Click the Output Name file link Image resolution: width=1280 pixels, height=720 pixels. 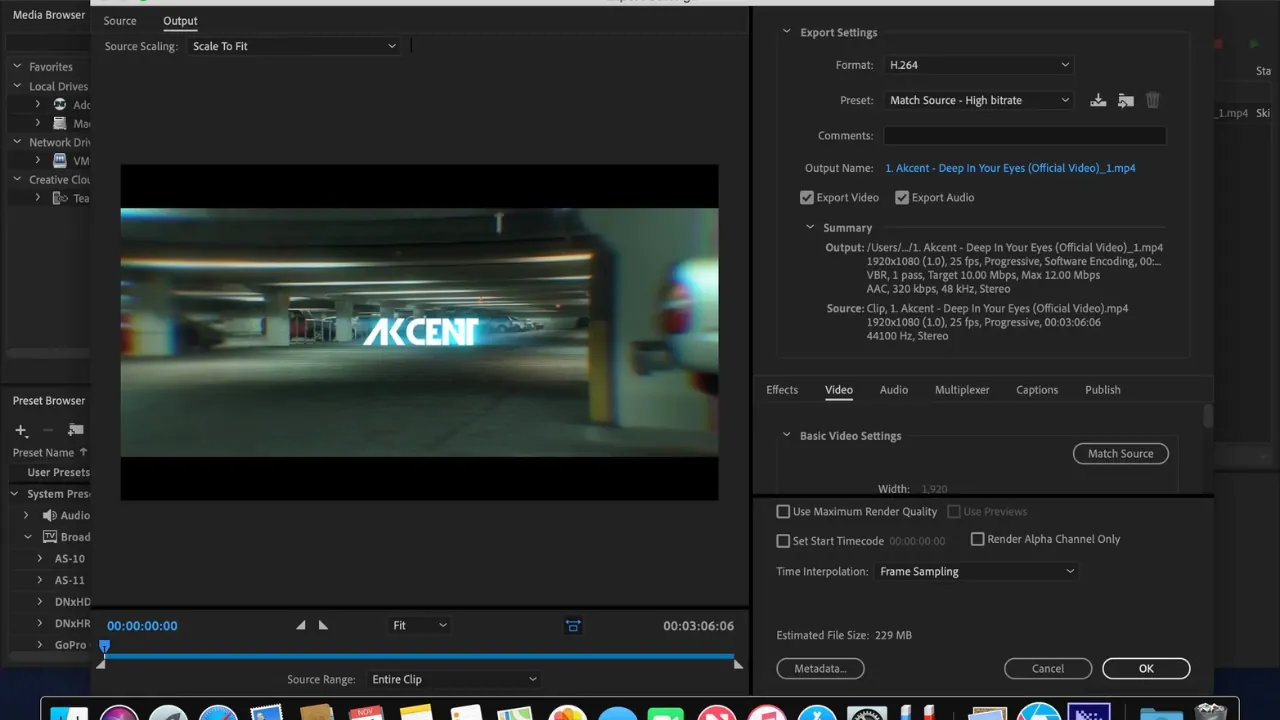(x=1010, y=168)
